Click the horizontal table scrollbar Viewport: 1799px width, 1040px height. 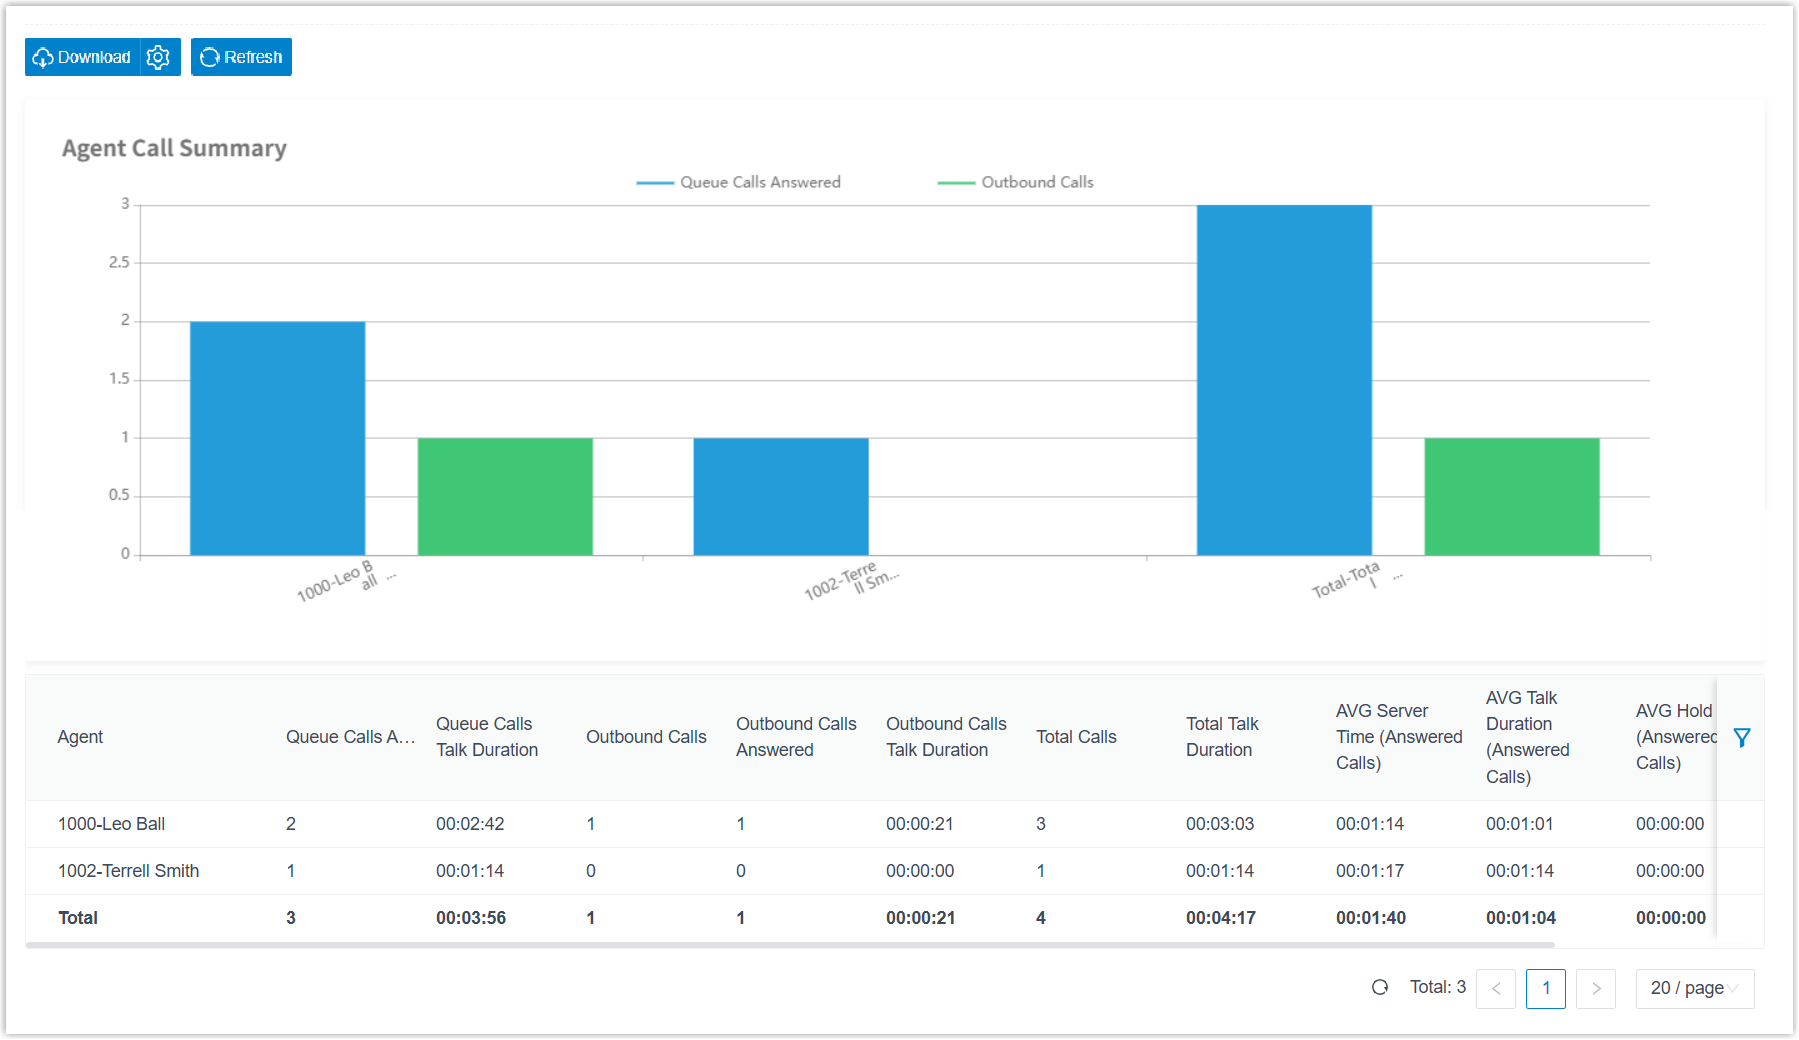790,944
